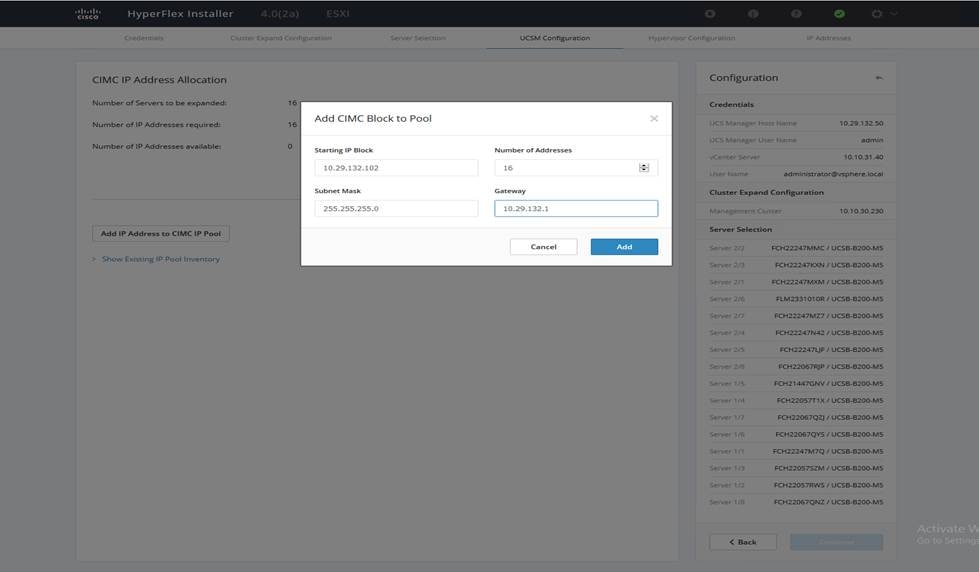Click server row FCH22057SZM
Screen dimensions: 979x572
796,468
